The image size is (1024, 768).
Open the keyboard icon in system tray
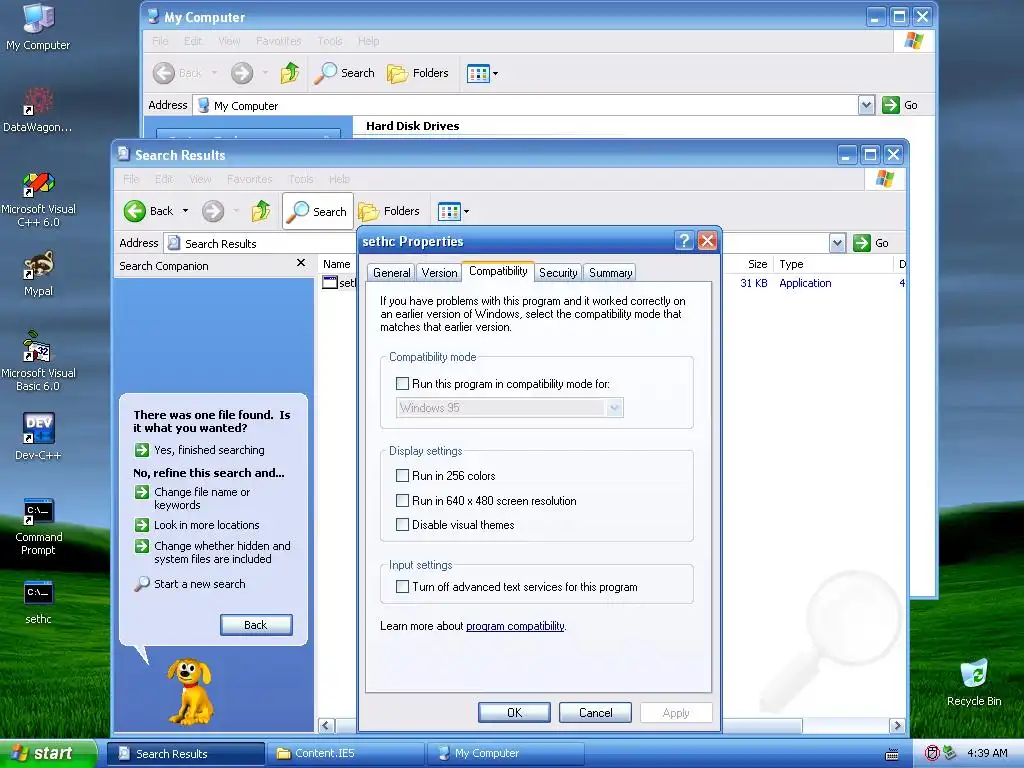891,754
